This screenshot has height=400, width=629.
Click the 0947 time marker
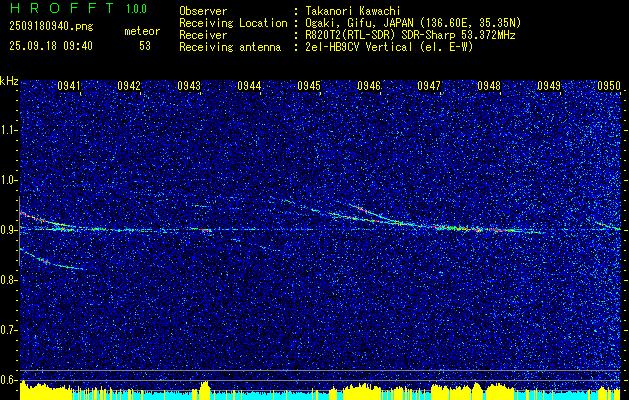click(429, 86)
